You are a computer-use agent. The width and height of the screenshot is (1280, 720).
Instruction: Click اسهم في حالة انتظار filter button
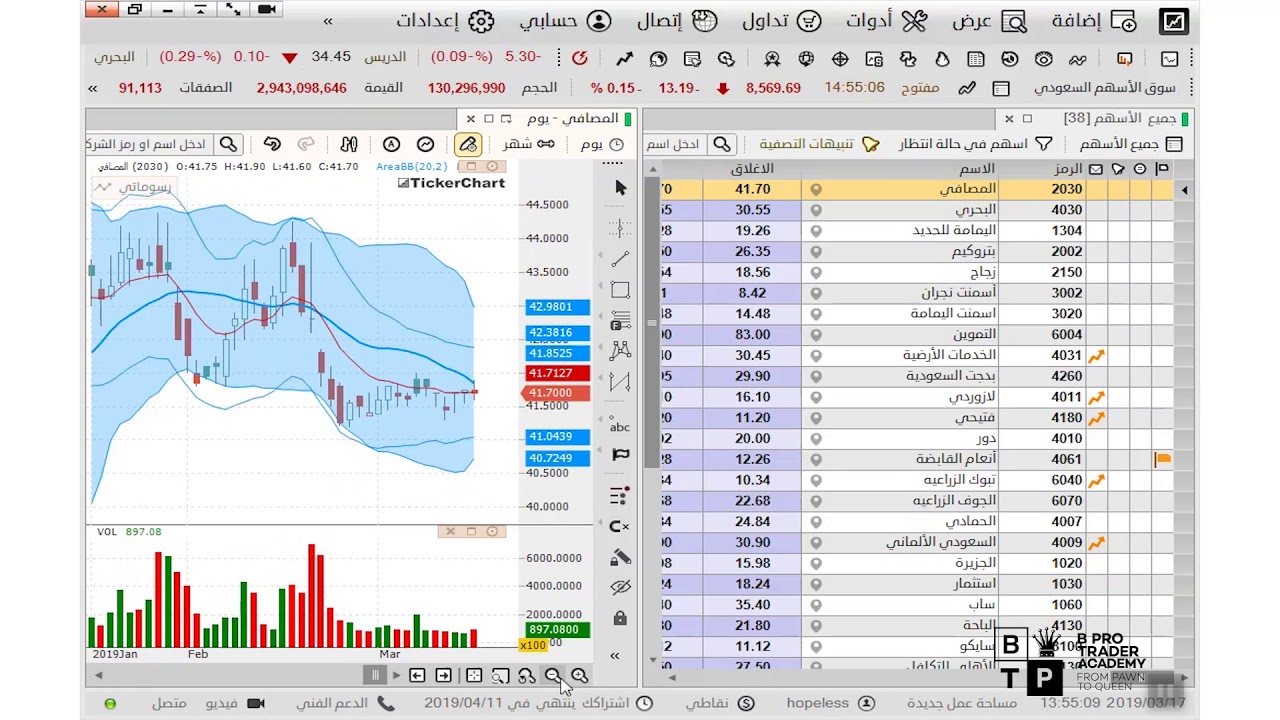pyautogui.click(x=975, y=144)
